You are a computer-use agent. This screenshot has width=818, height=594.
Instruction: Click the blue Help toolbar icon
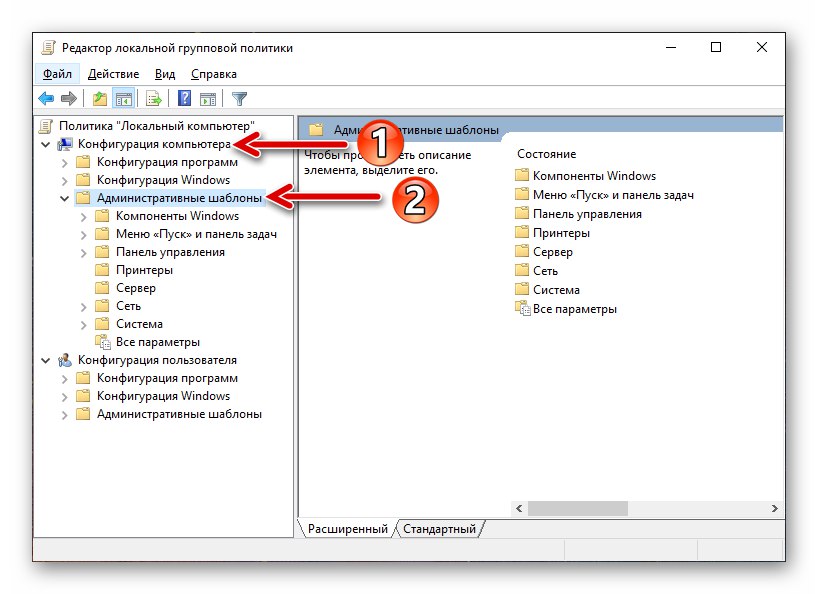[184, 98]
